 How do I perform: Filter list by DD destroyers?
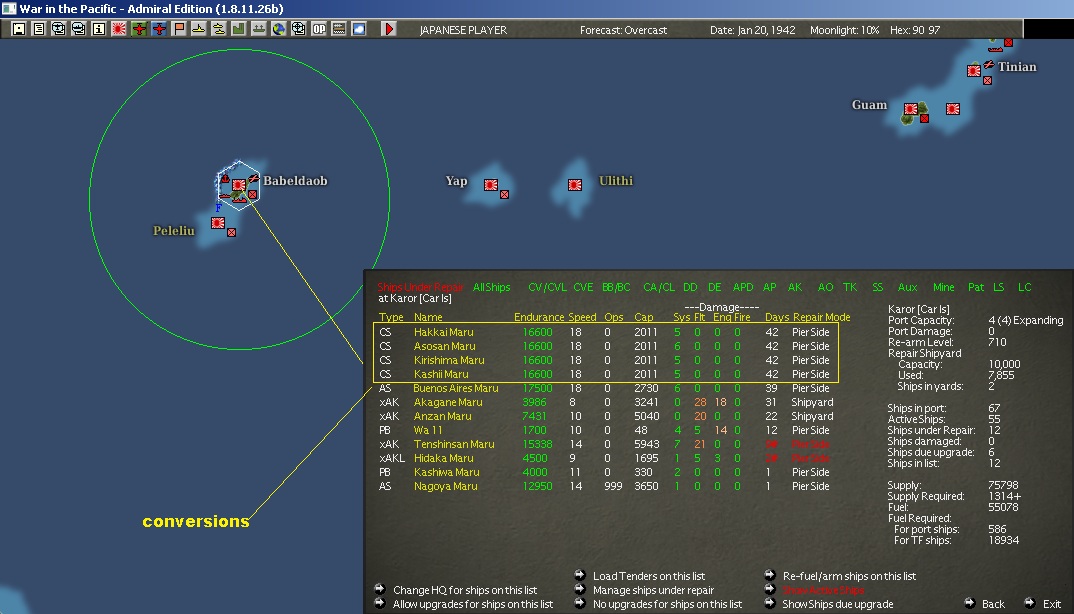[x=690, y=287]
